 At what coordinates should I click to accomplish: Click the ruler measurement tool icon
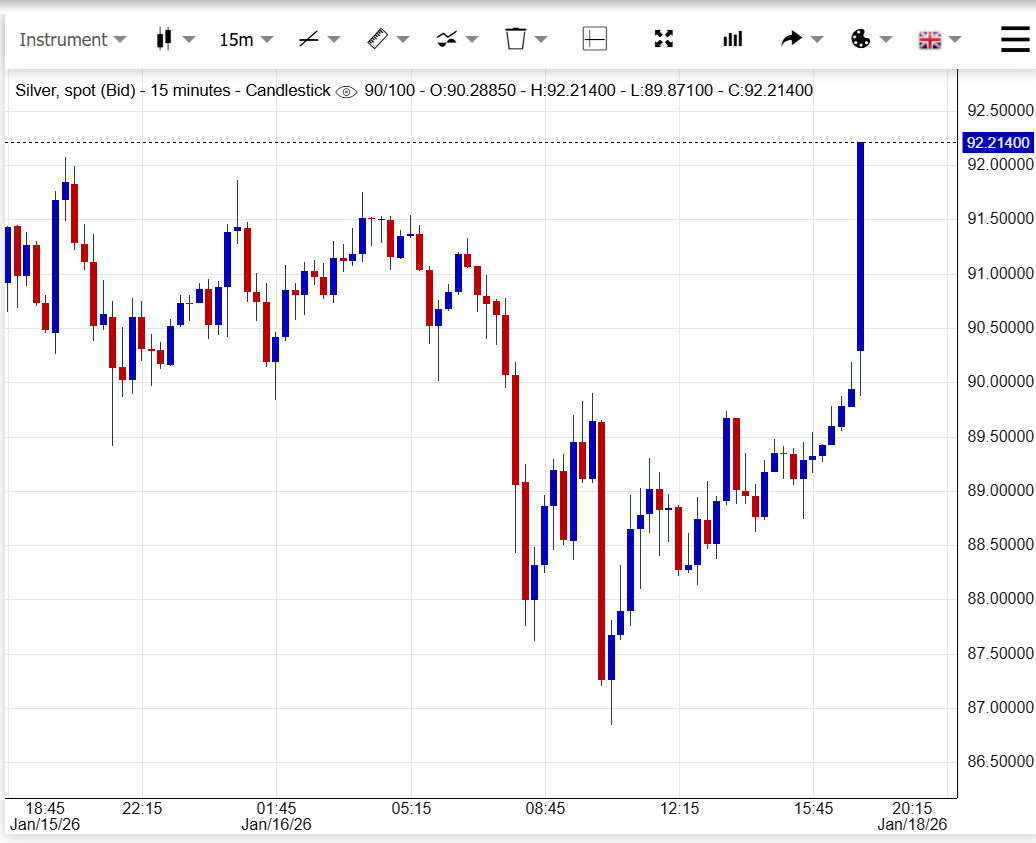tap(377, 39)
